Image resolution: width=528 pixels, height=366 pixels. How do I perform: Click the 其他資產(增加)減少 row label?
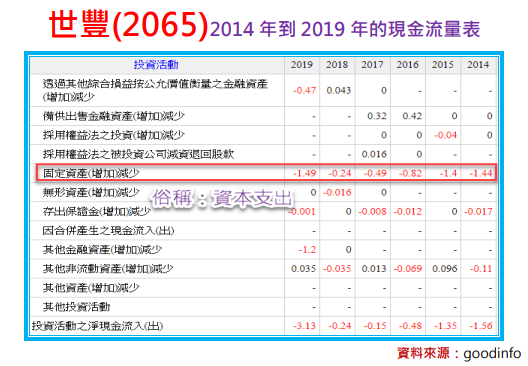(91, 288)
